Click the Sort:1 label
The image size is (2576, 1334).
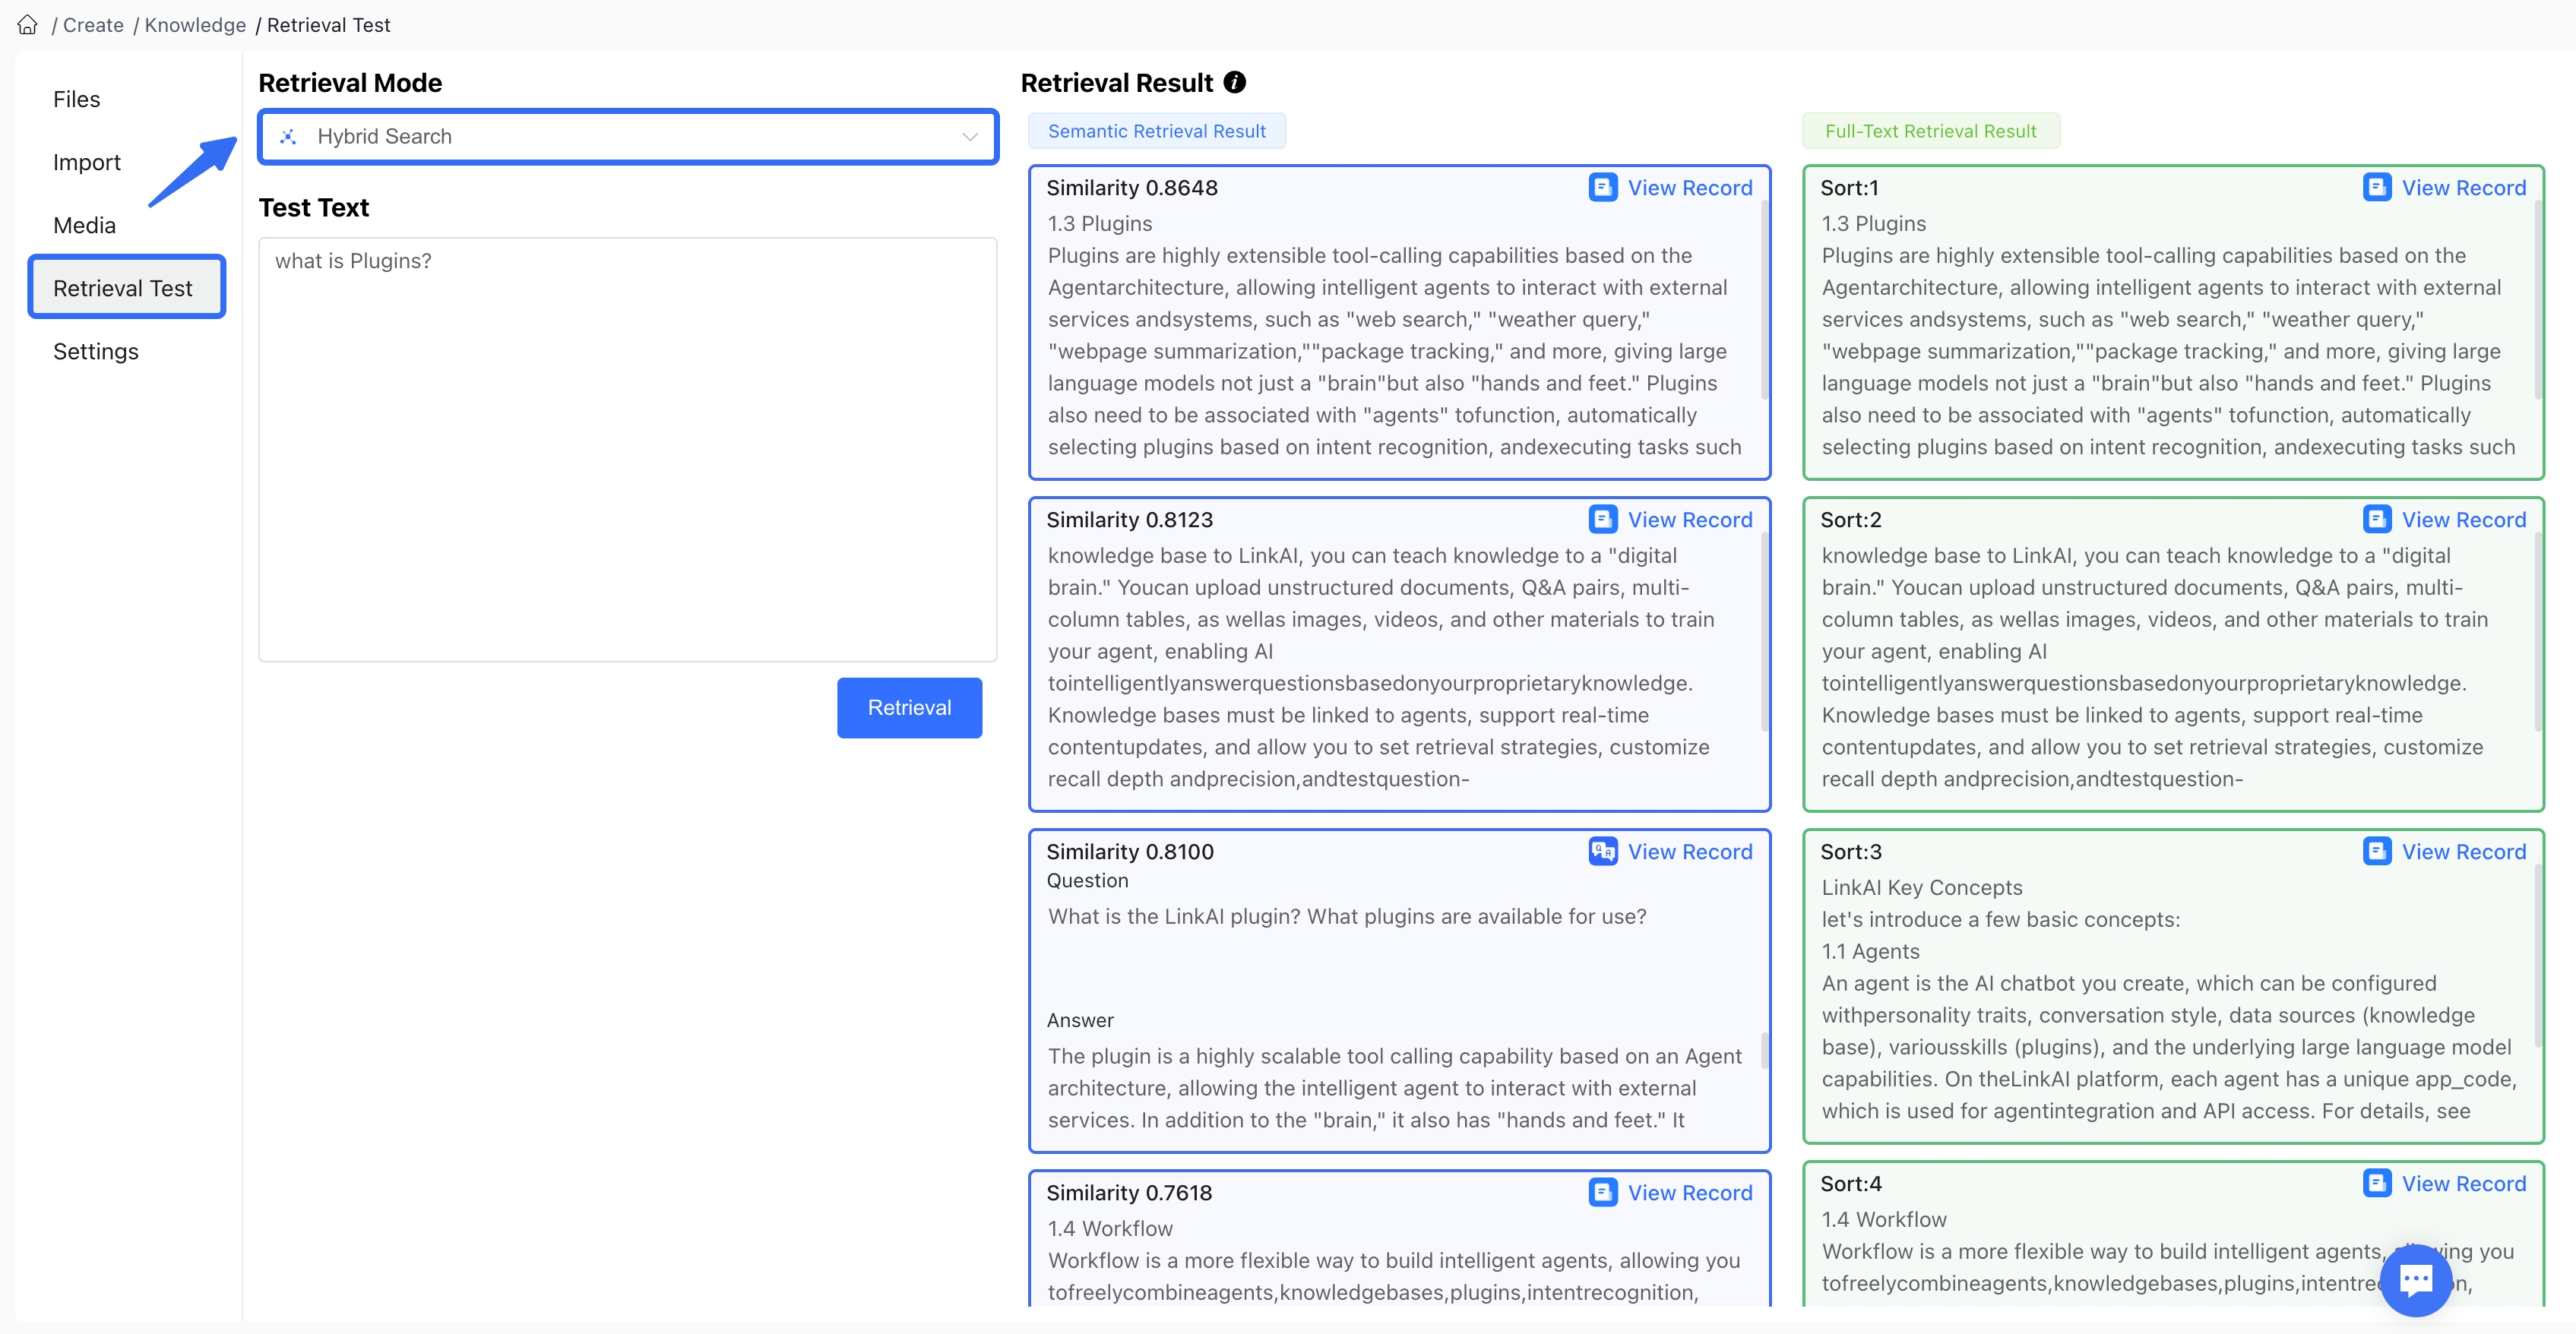[1850, 188]
